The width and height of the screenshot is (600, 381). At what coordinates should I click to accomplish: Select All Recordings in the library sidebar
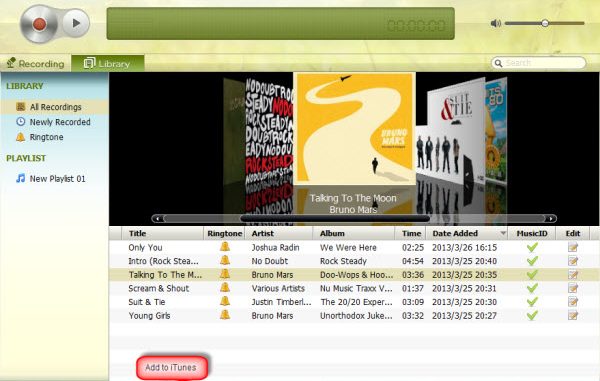[54, 107]
